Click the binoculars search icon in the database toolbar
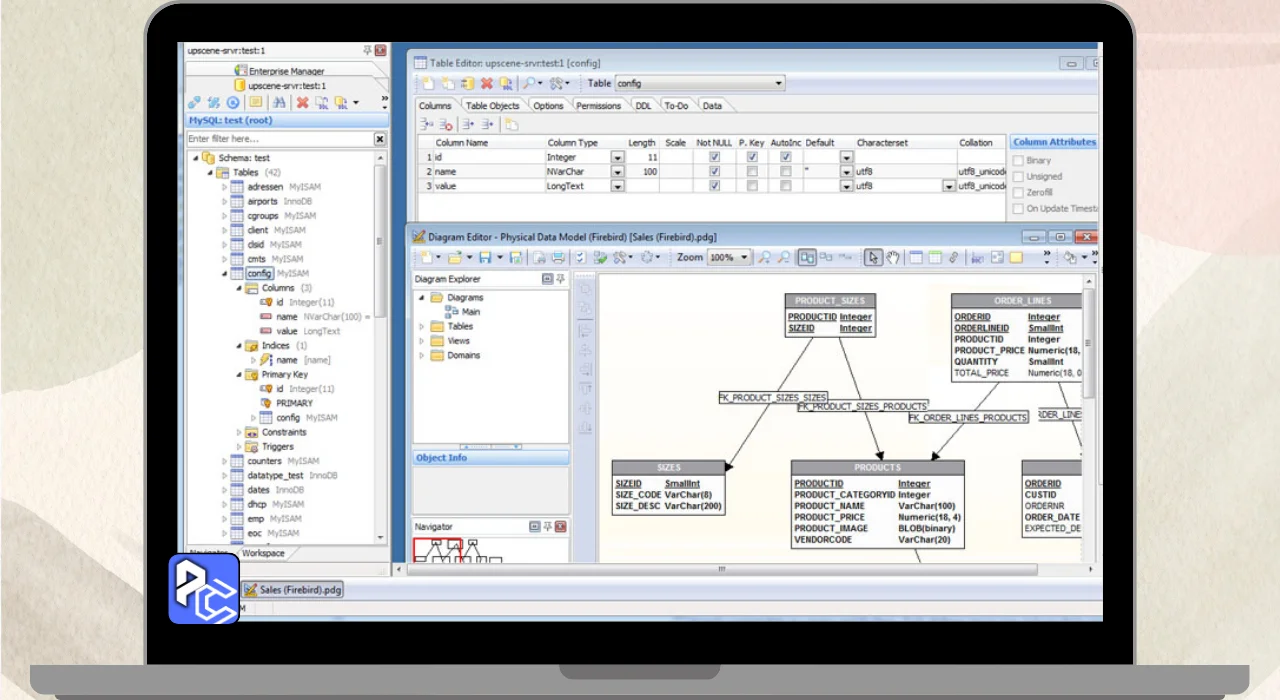This screenshot has width=1280, height=700. coord(279,102)
